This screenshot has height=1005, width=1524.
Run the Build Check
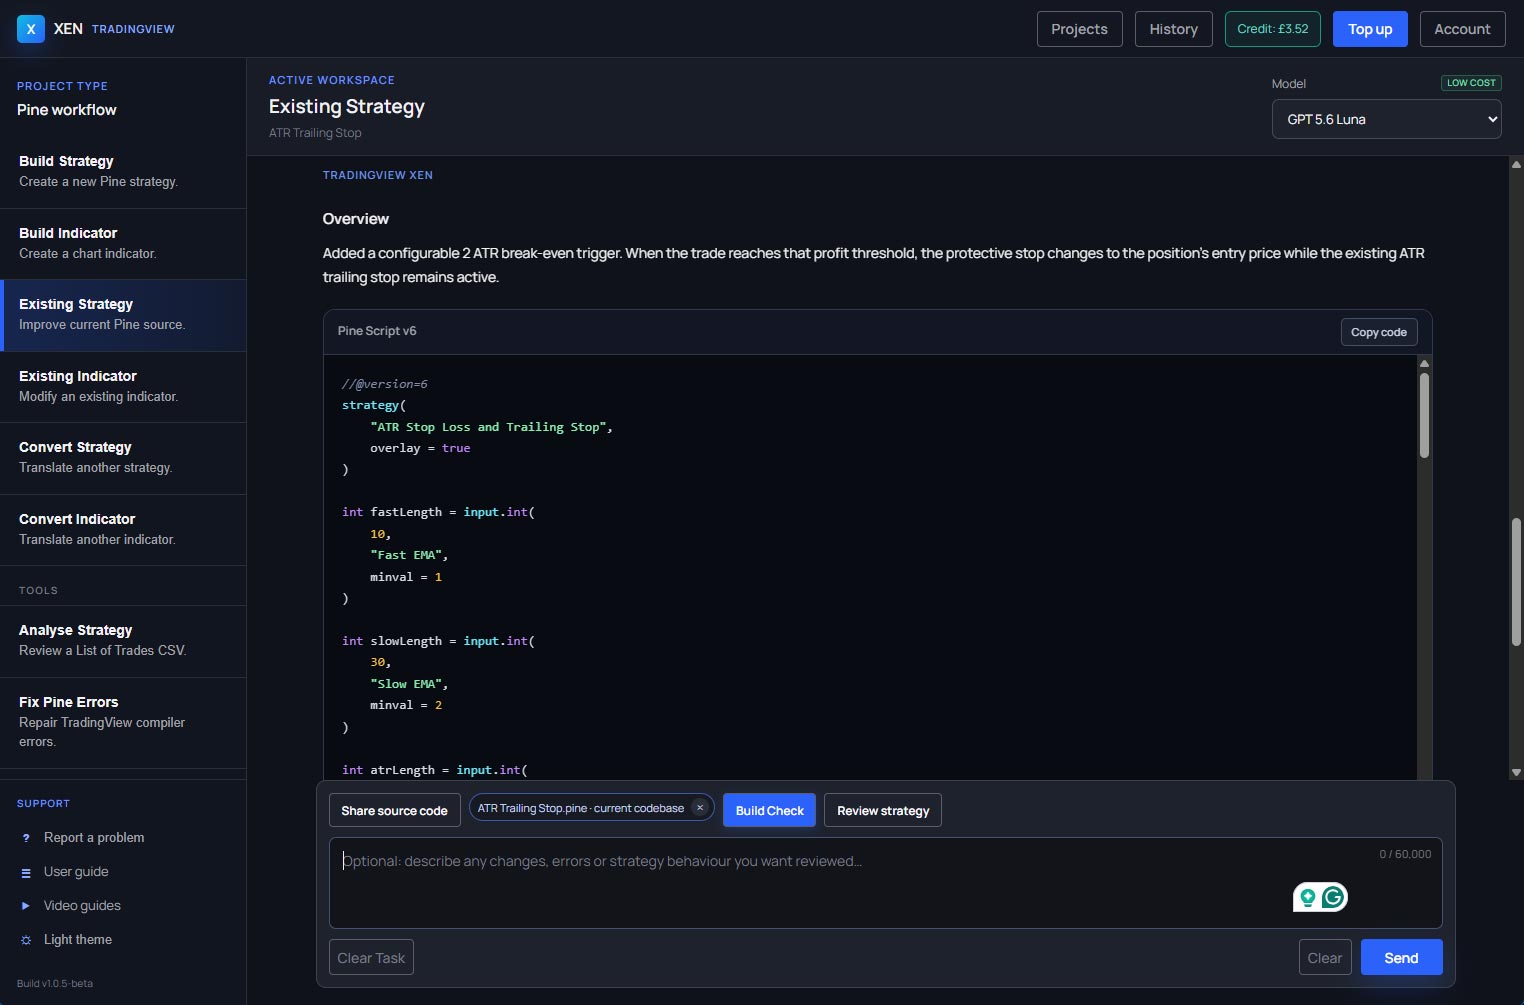769,810
